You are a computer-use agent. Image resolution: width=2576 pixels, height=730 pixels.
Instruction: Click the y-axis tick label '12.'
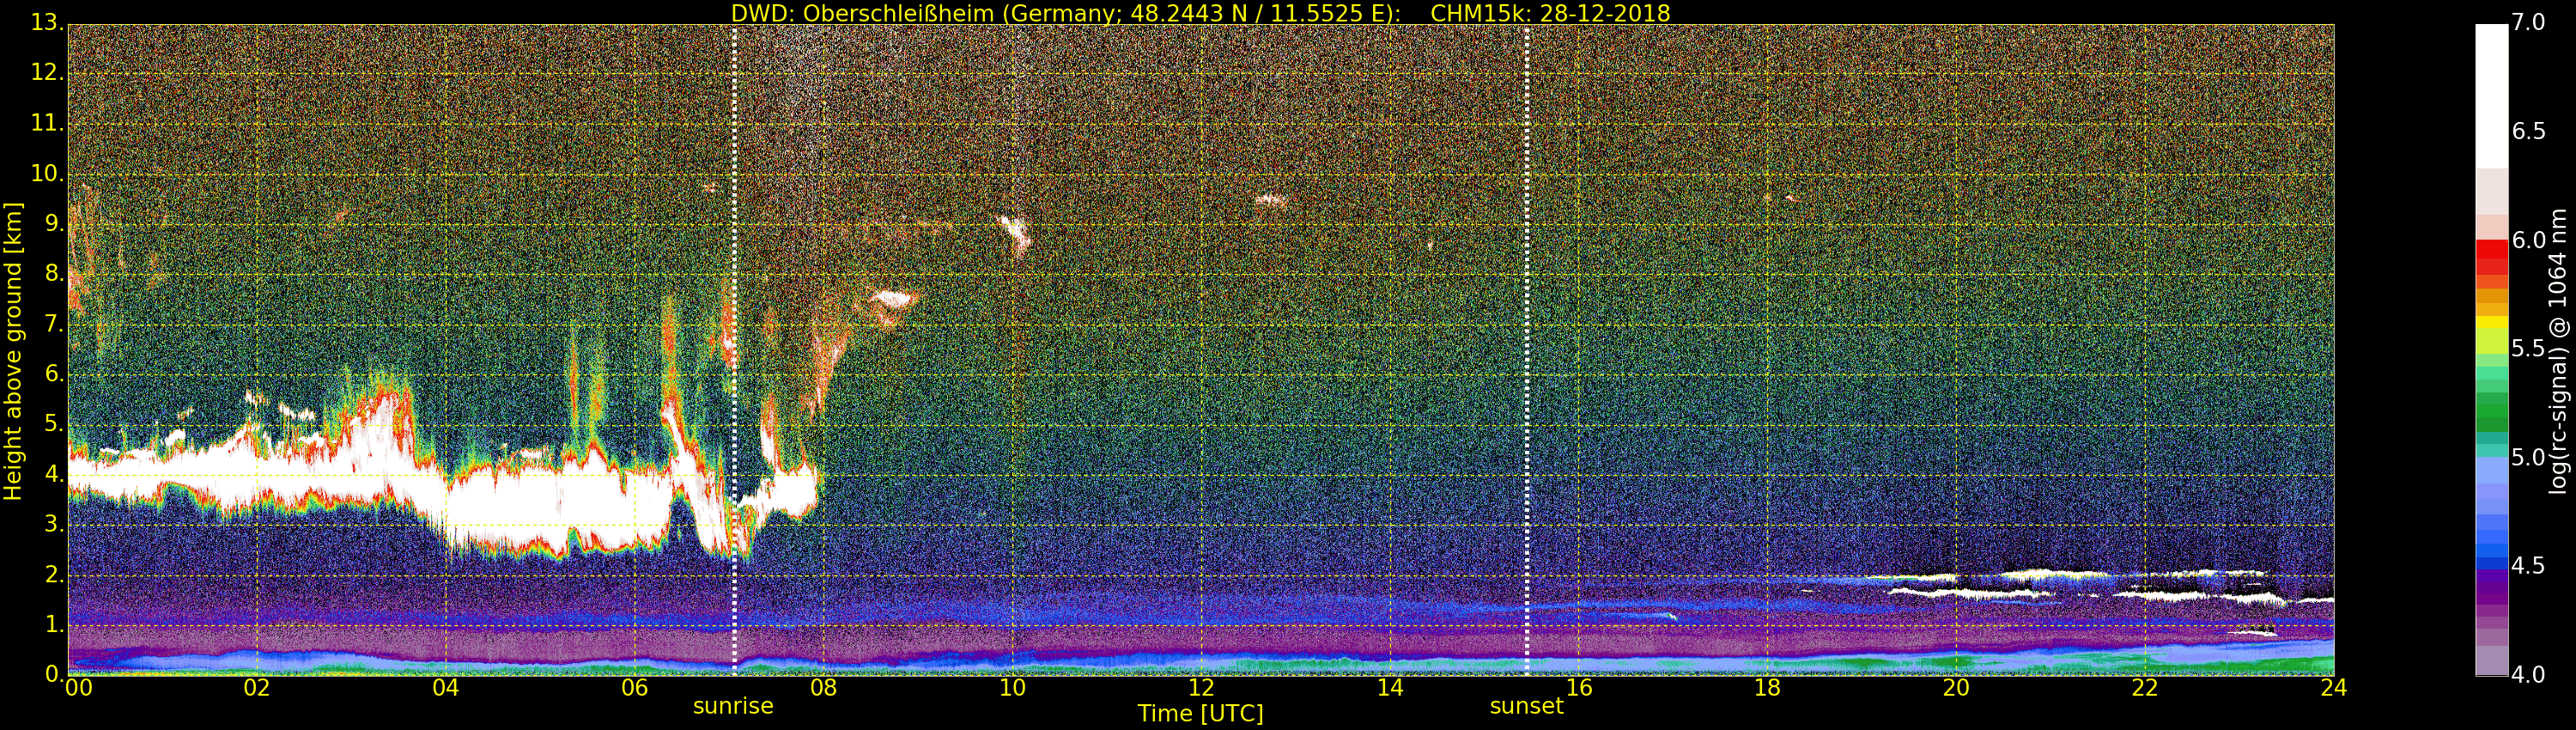click(47, 73)
